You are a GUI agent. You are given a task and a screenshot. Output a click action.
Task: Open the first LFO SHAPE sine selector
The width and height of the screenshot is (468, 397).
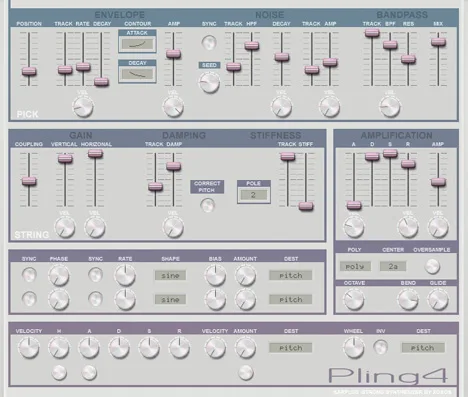170,275
